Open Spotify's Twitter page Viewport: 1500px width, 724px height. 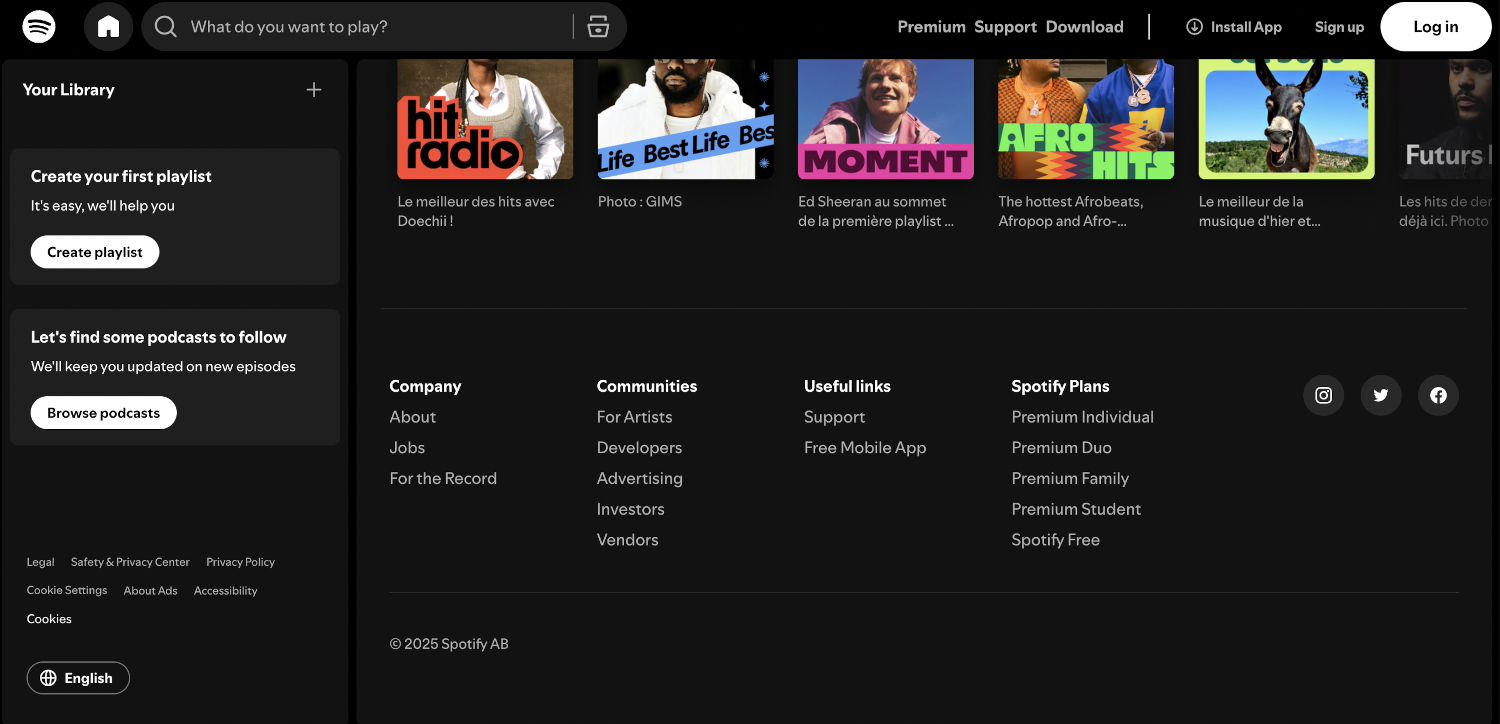coord(1381,395)
